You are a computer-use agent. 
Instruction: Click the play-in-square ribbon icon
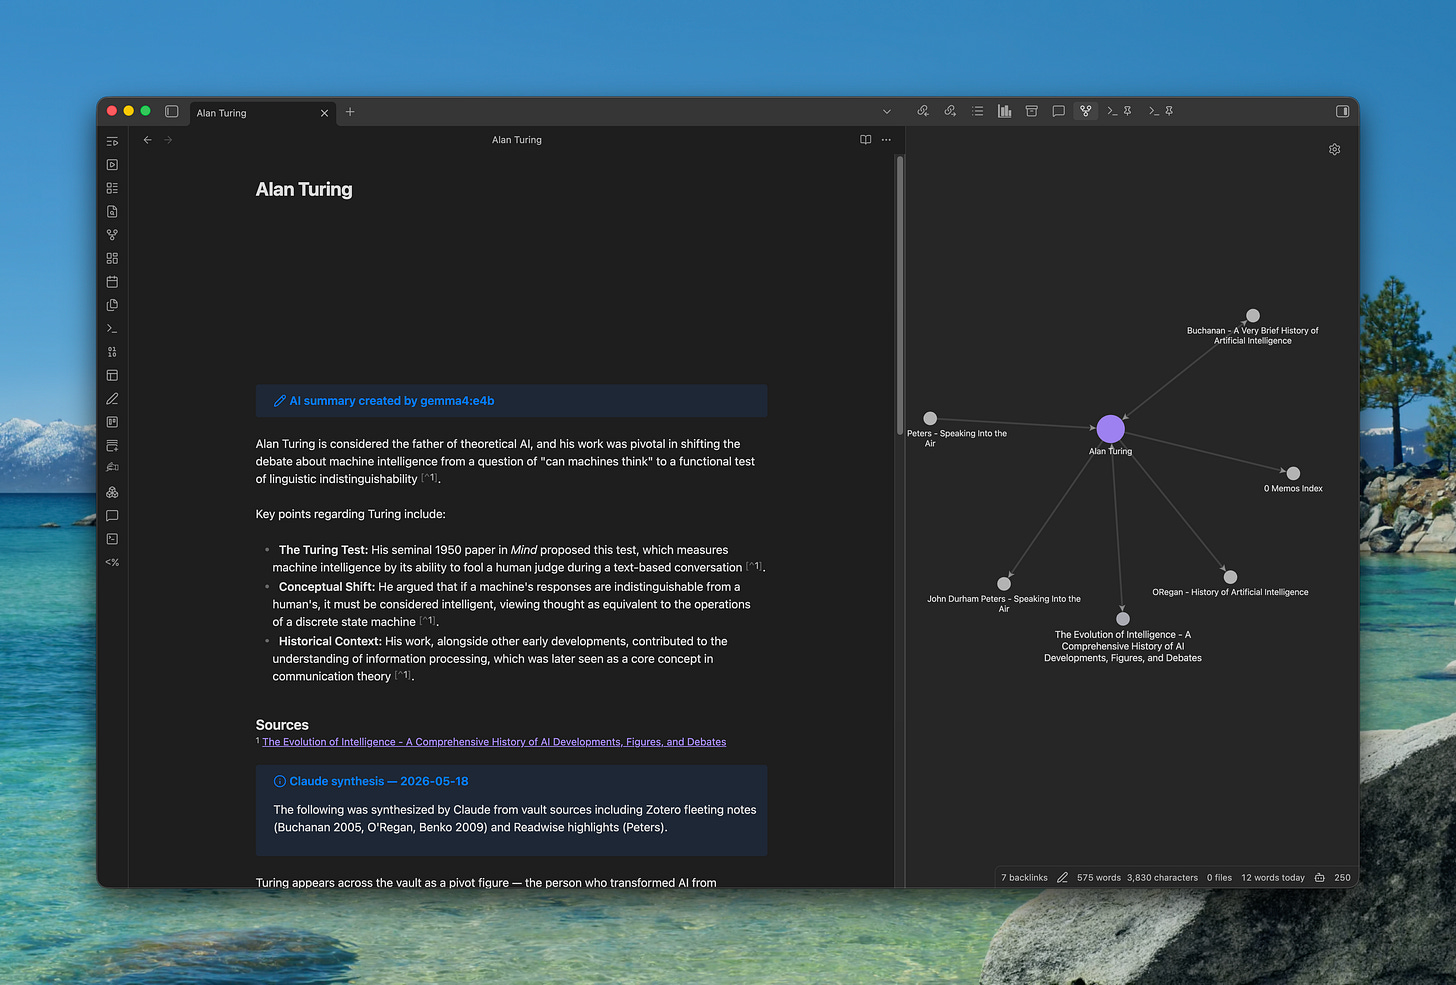[112, 164]
